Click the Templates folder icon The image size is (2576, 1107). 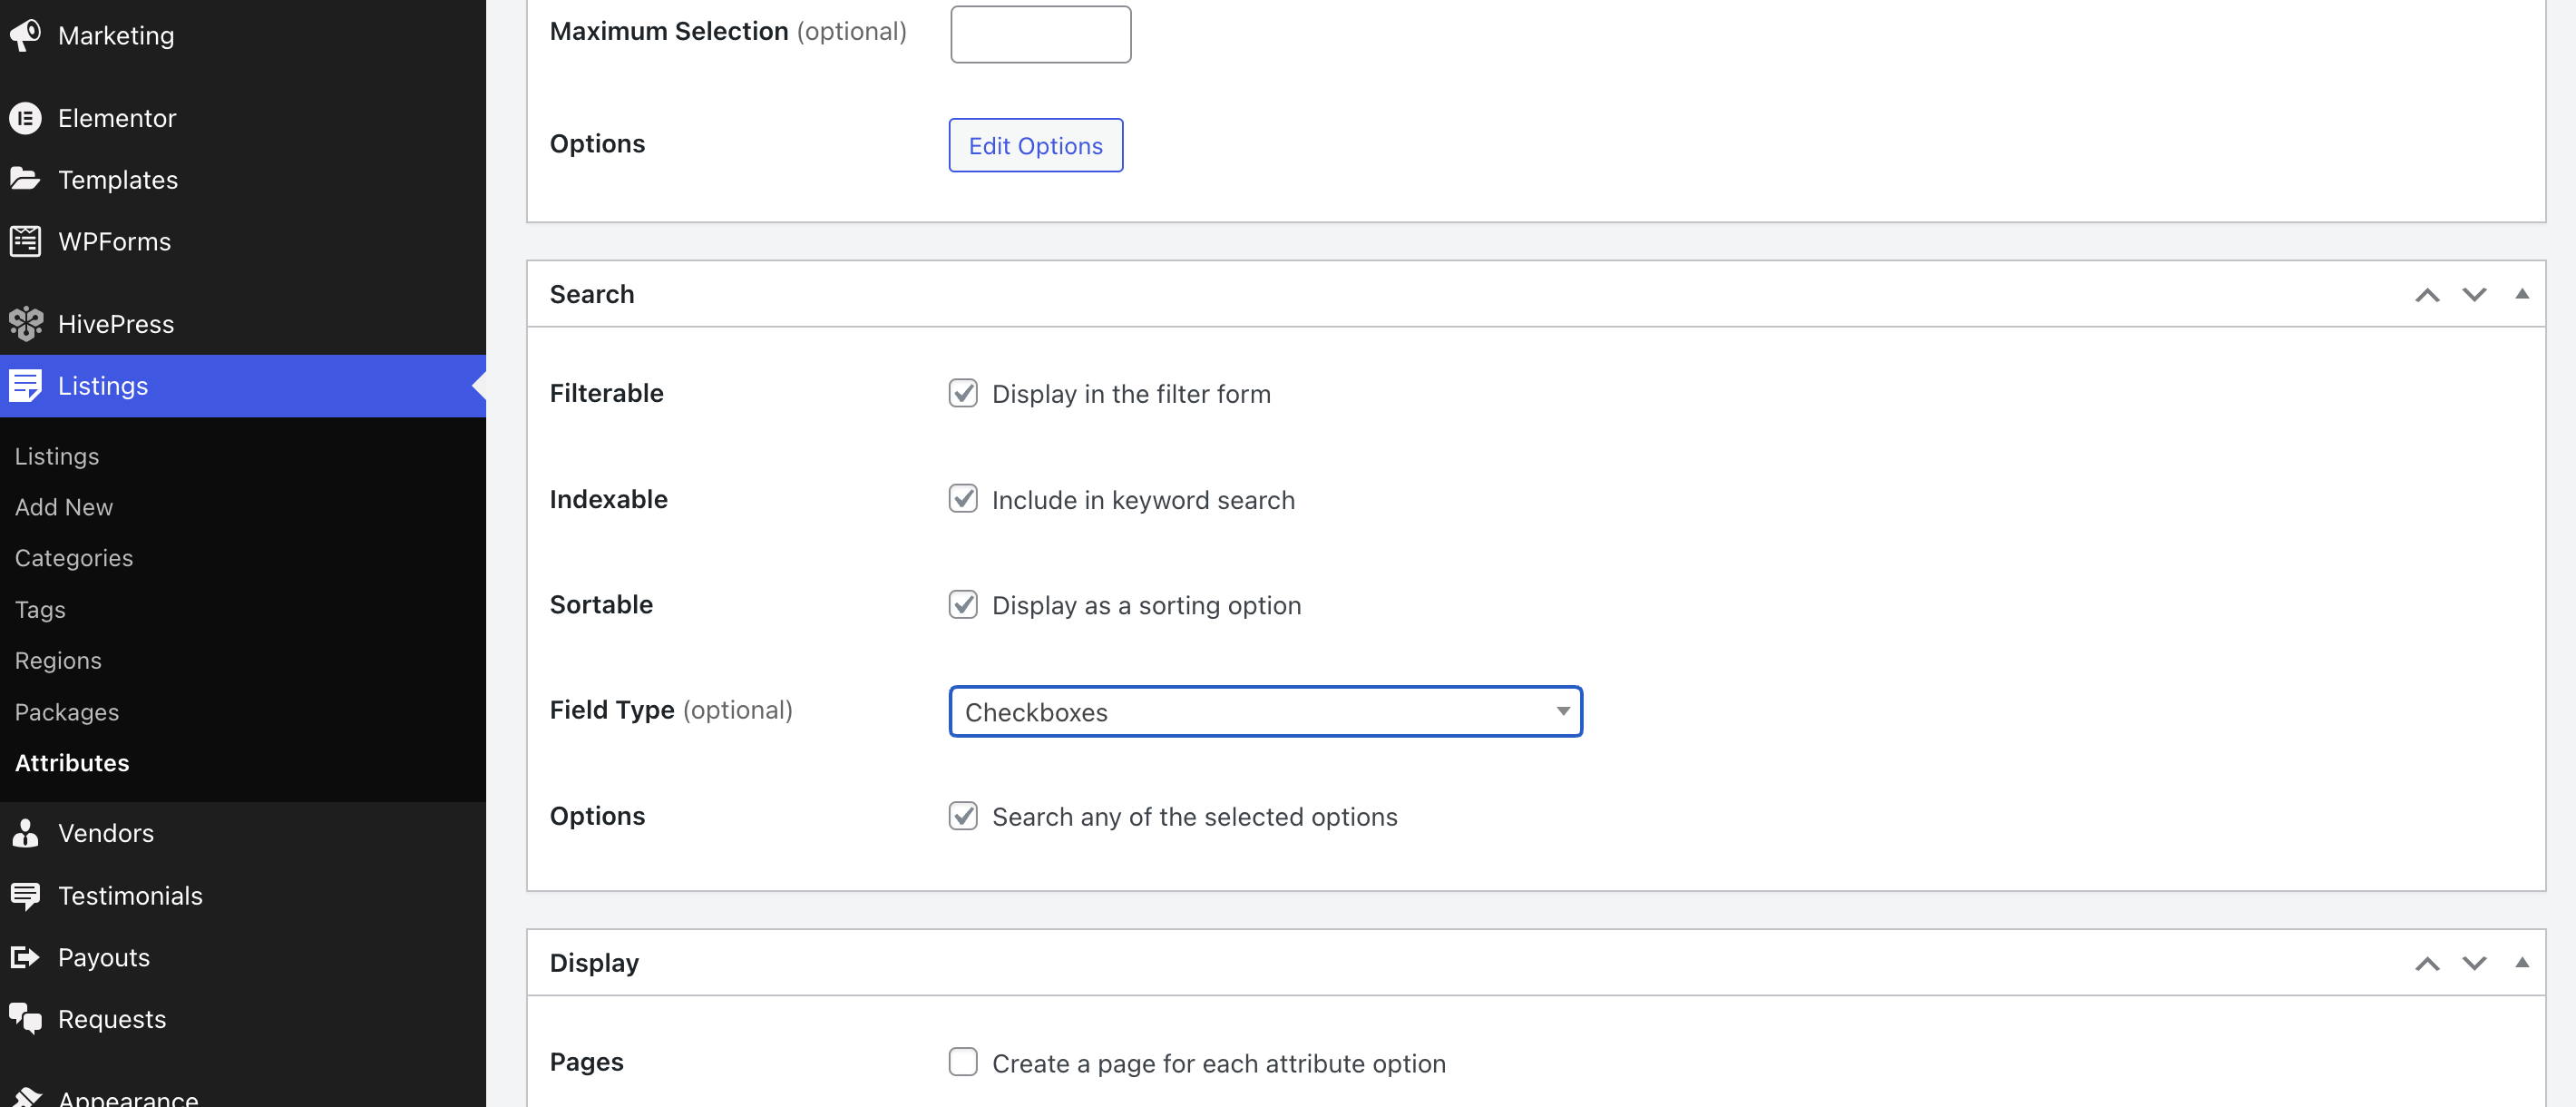click(25, 179)
